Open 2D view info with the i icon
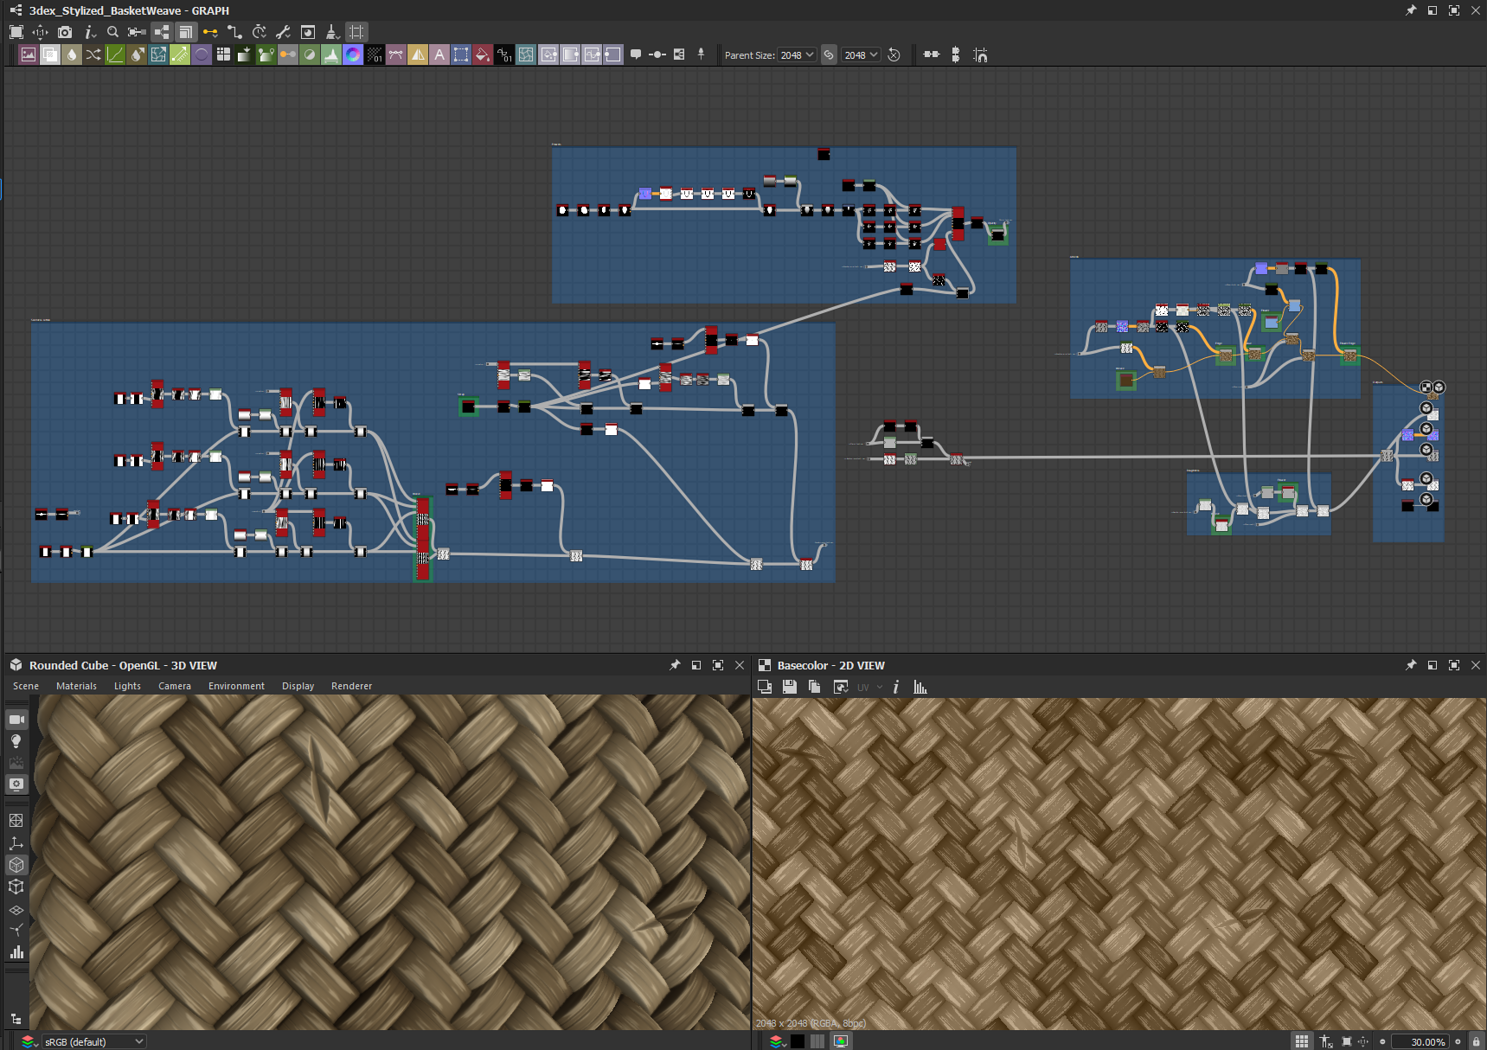Viewport: 1487px width, 1050px height. [x=896, y=687]
